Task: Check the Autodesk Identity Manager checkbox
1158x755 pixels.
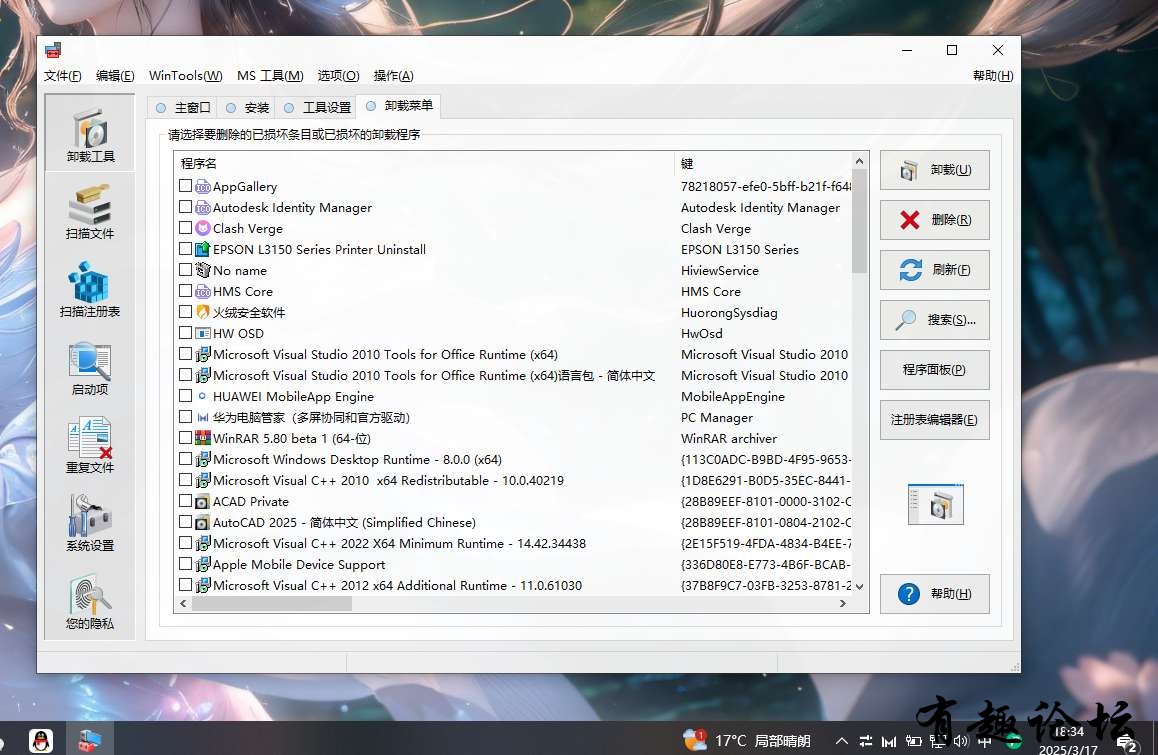Action: [185, 207]
